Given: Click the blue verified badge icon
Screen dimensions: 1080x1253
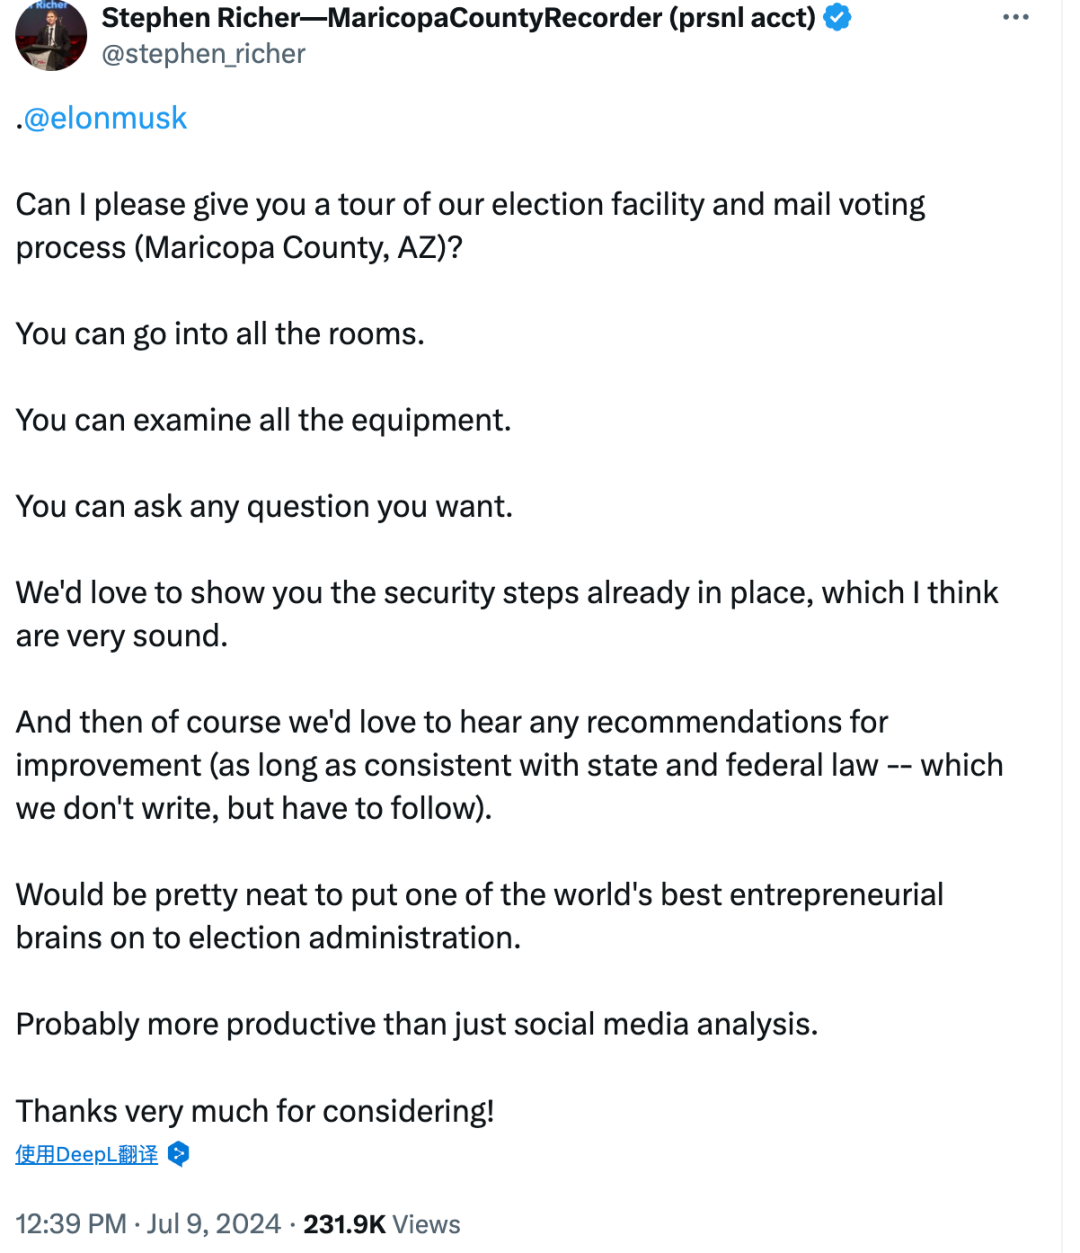Looking at the screenshot, I should tap(837, 18).
